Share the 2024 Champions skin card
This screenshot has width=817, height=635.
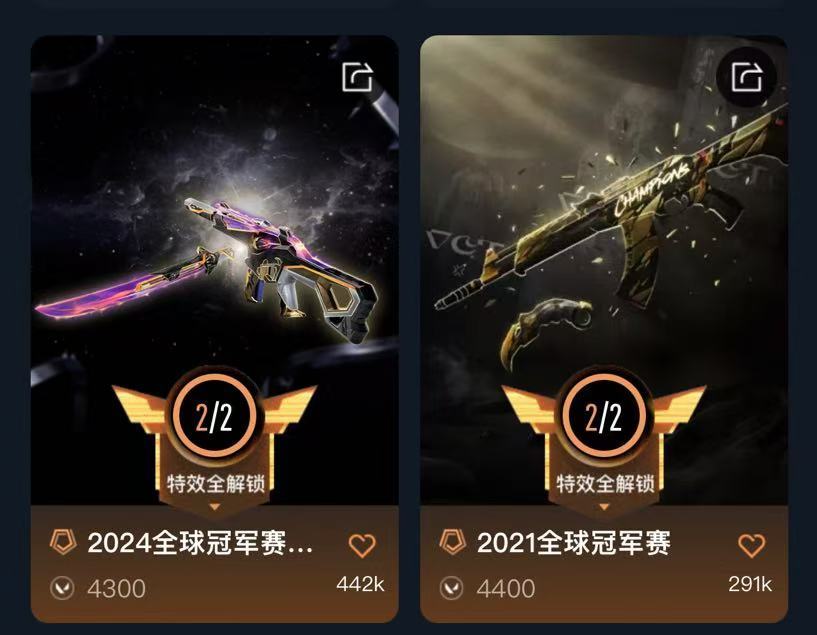pyautogui.click(x=357, y=77)
